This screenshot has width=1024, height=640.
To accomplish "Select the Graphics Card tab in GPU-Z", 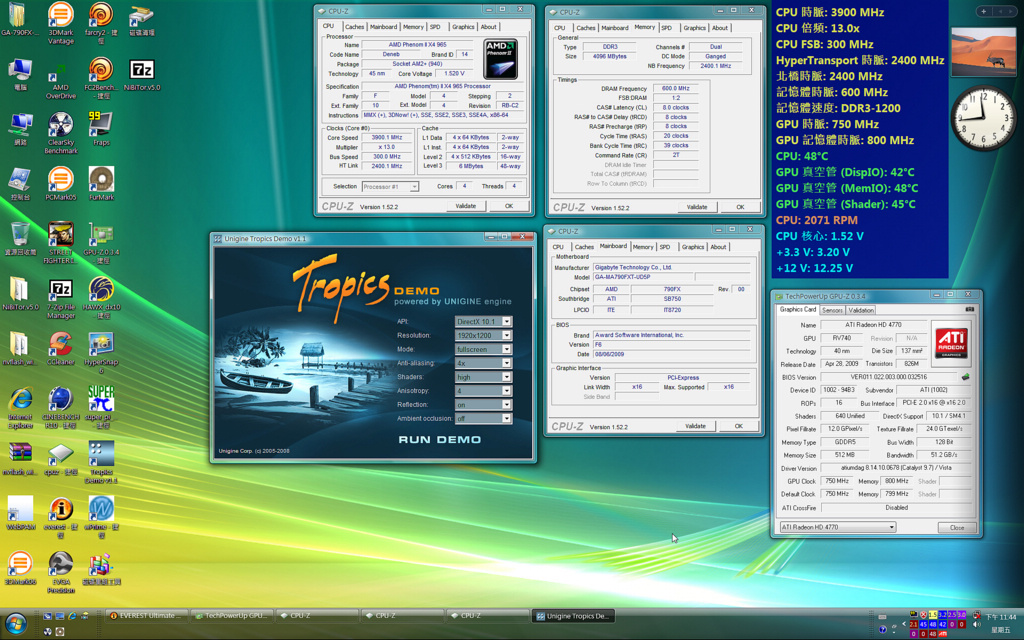I will (797, 310).
